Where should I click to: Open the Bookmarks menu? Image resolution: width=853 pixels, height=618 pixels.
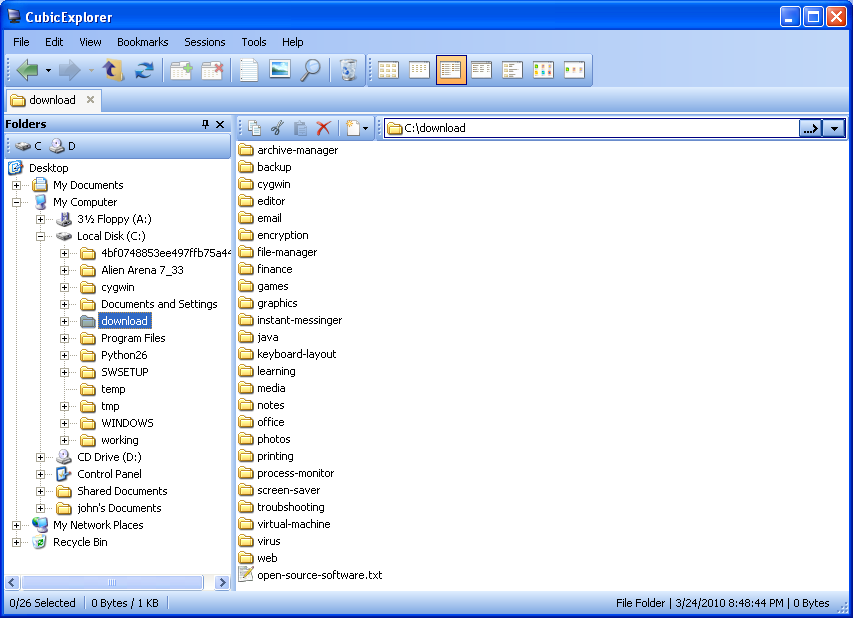pyautogui.click(x=142, y=42)
